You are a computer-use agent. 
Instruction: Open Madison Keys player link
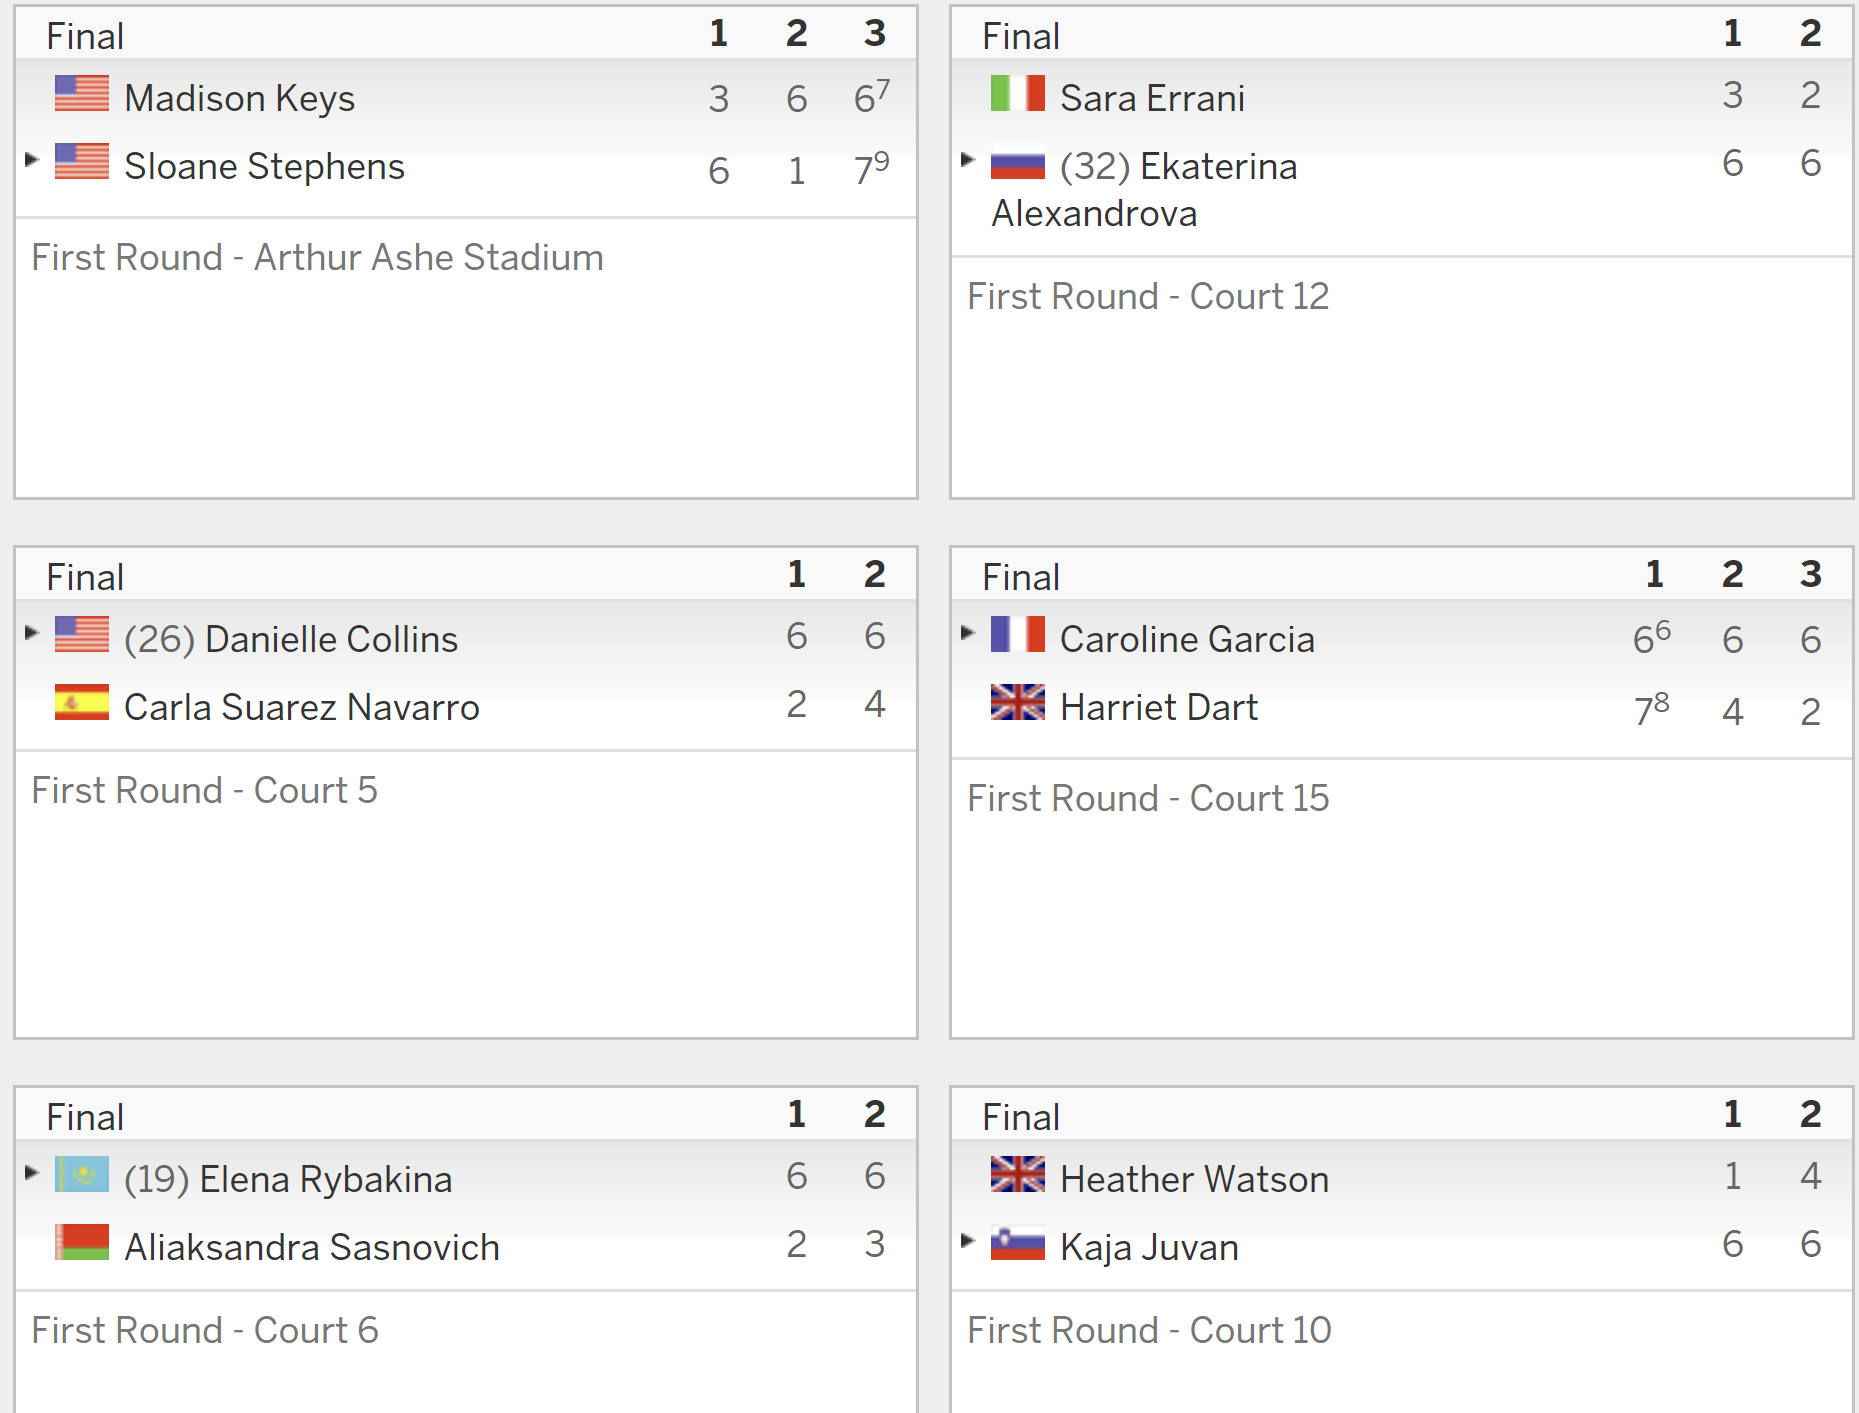tap(239, 98)
